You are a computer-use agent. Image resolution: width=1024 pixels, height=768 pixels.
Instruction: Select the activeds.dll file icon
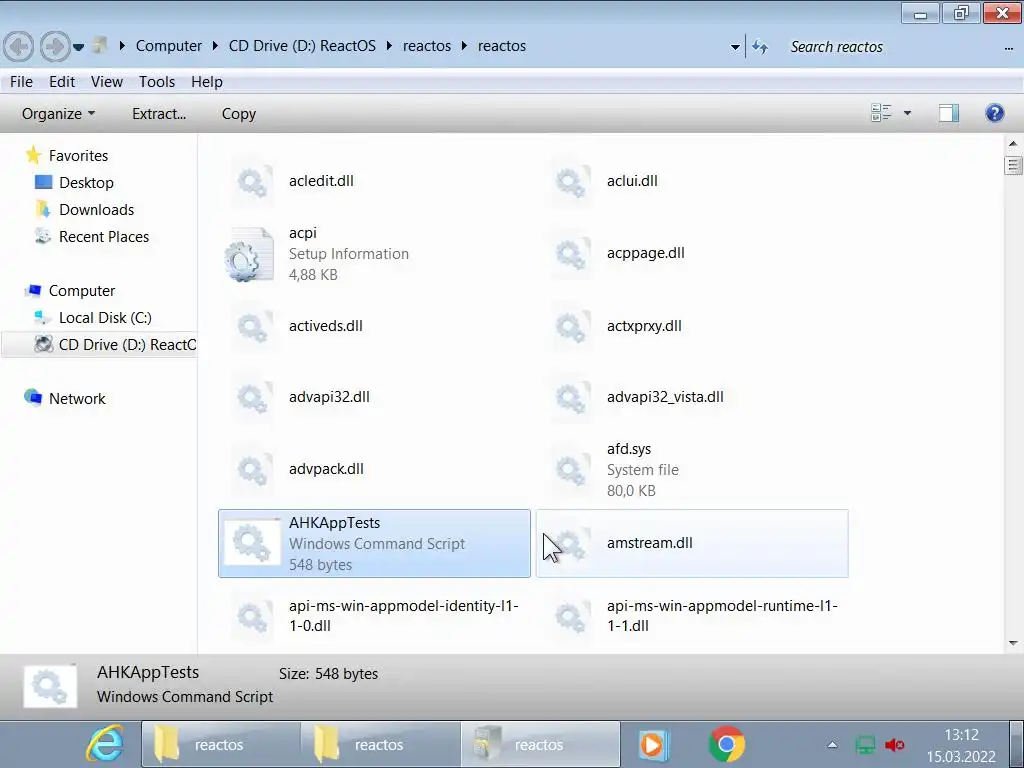click(252, 326)
